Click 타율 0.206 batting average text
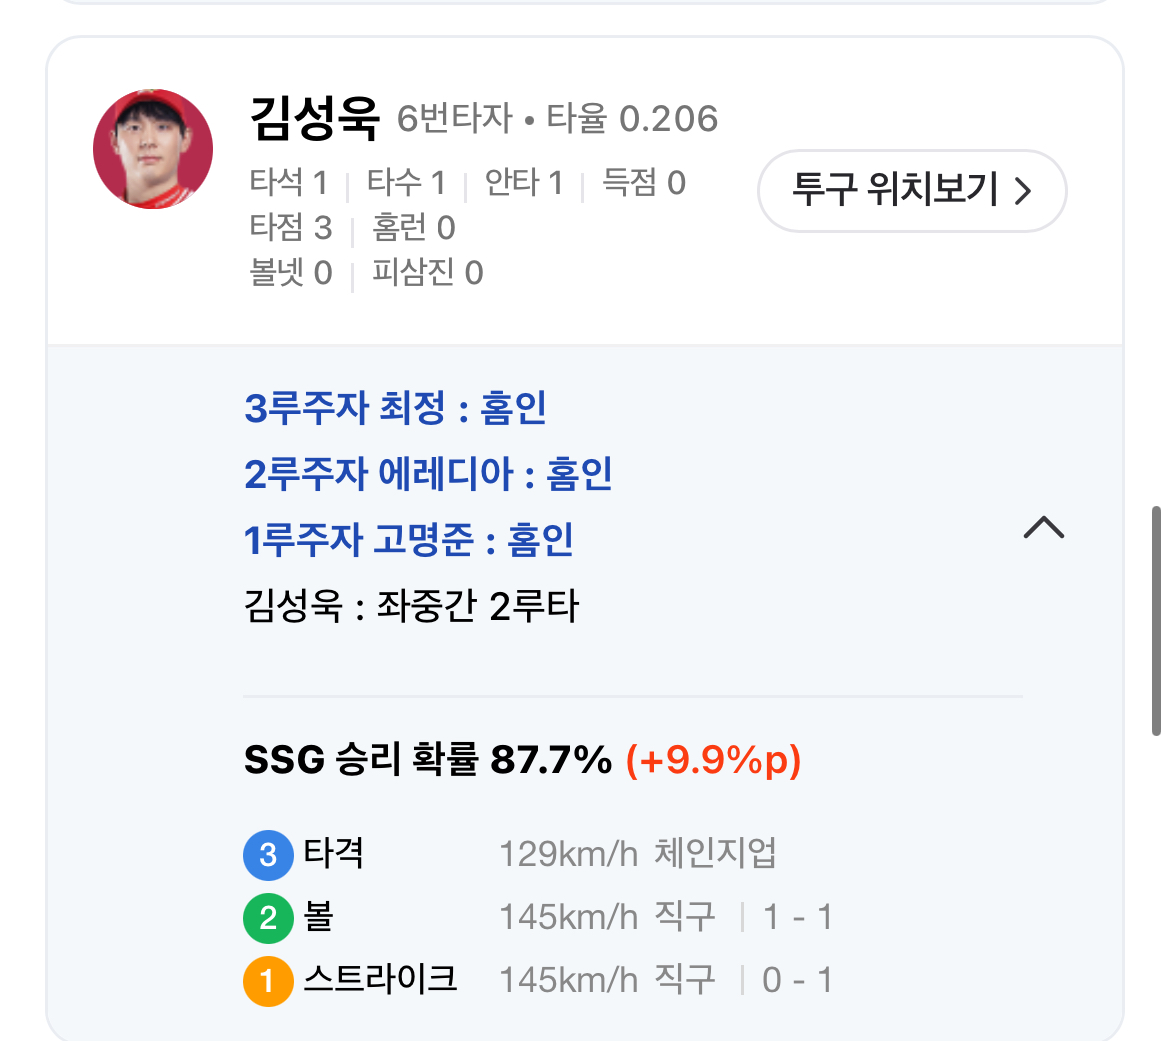 pos(632,119)
